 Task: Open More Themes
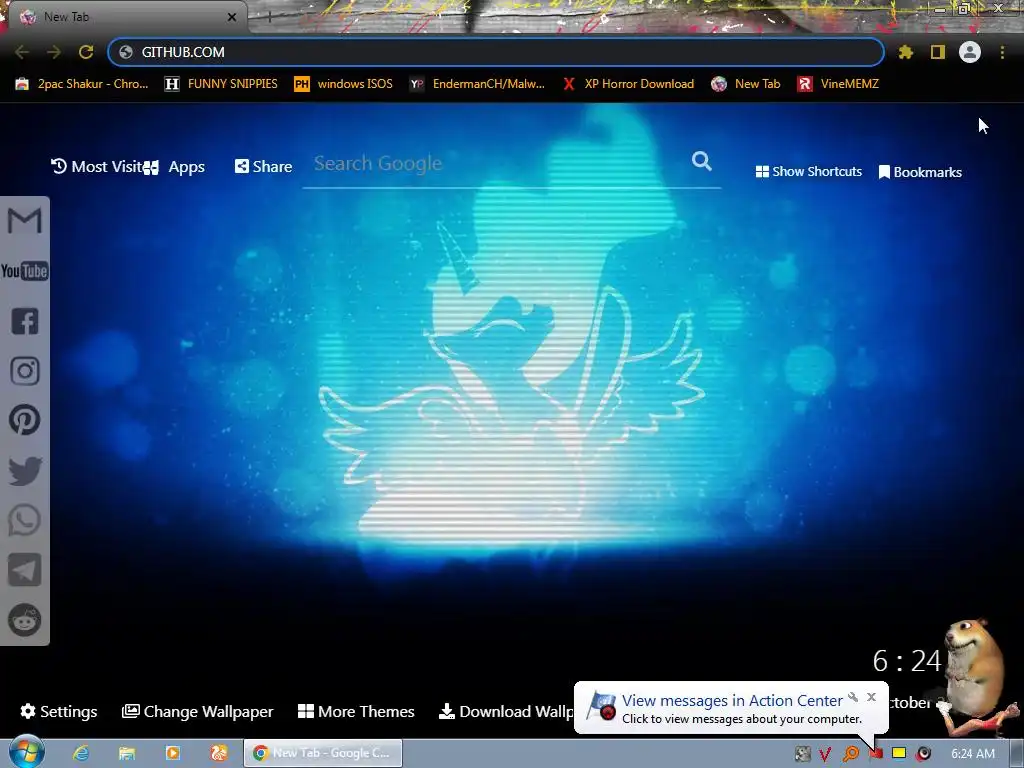coord(356,711)
